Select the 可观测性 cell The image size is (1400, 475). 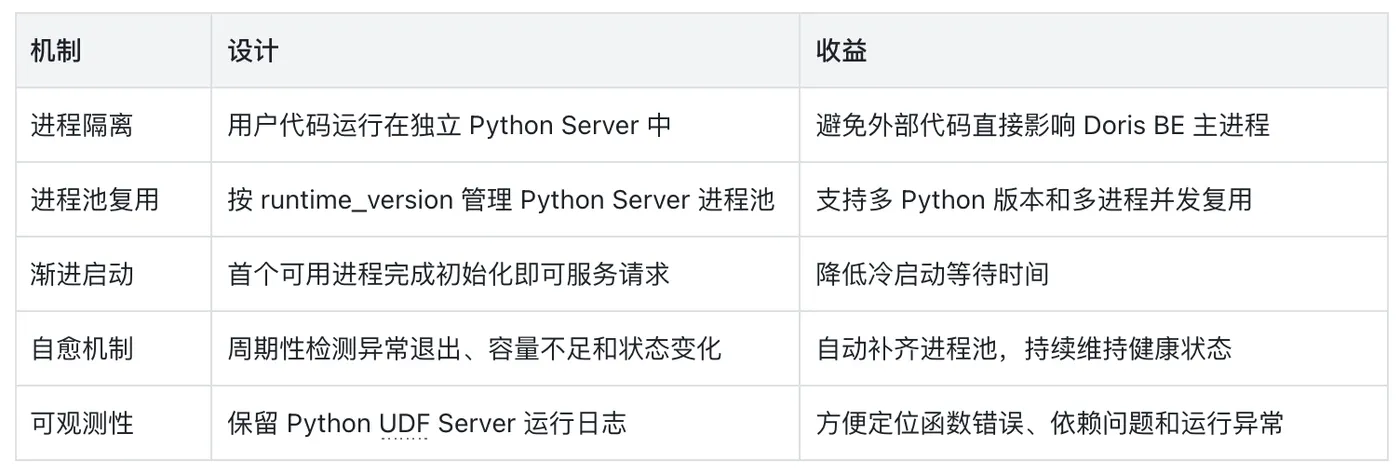point(113,423)
